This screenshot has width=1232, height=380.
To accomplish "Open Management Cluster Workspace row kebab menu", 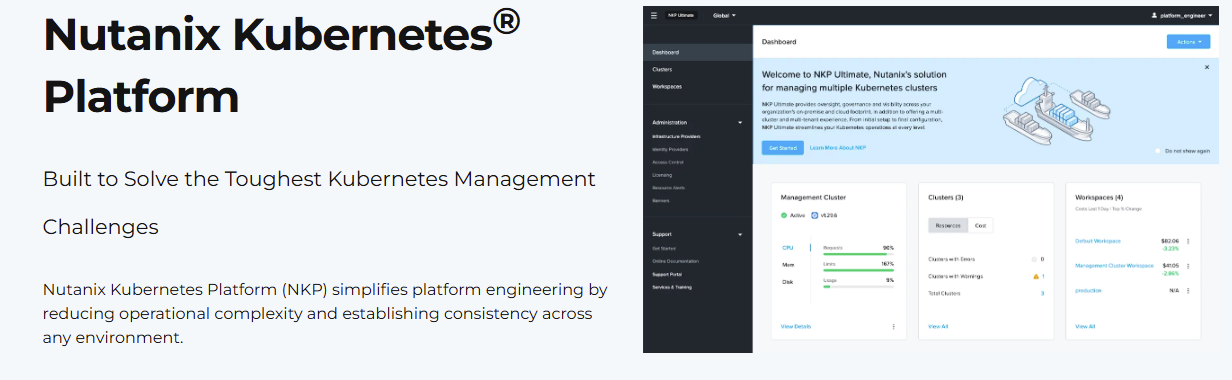I will (1188, 266).
